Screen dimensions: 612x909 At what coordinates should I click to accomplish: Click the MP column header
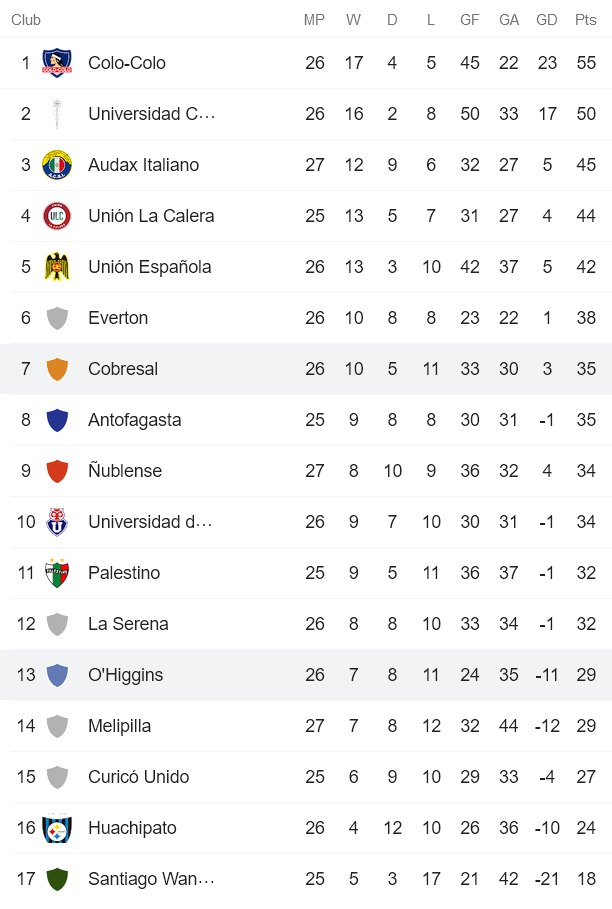point(315,20)
